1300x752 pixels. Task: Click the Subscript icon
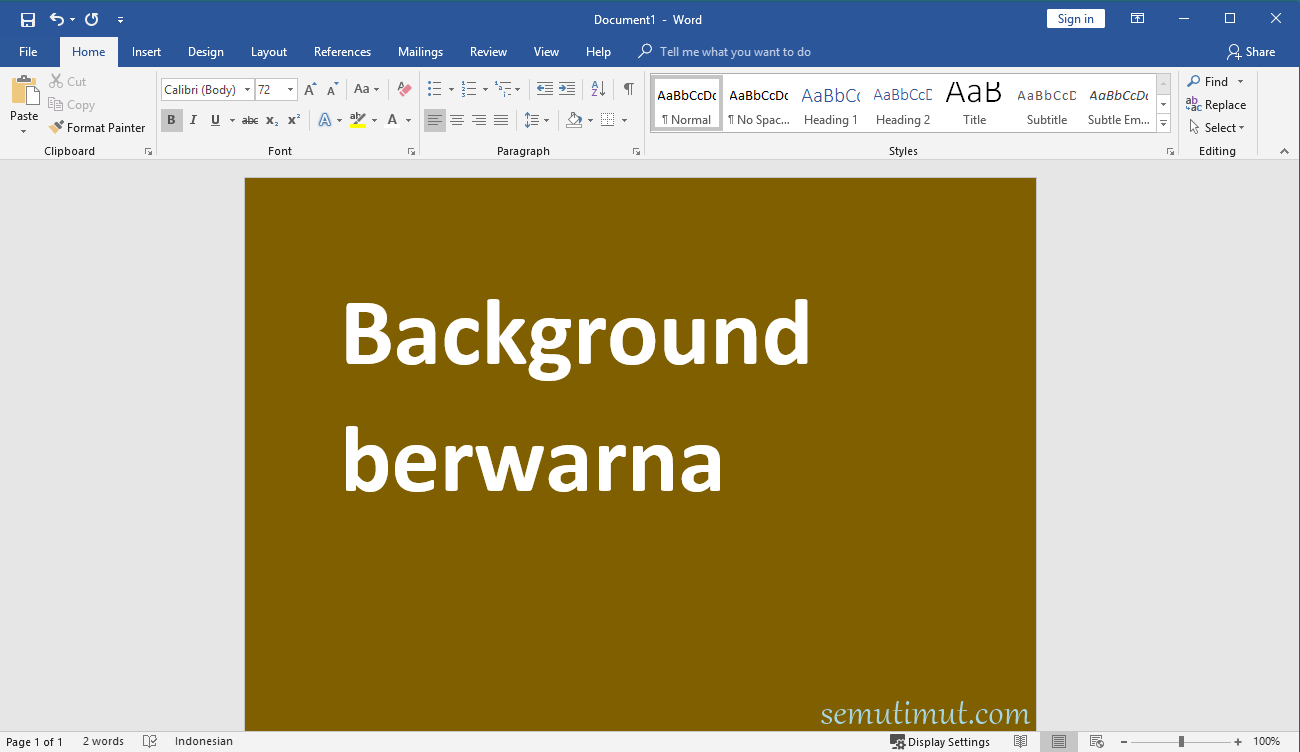pos(272,120)
